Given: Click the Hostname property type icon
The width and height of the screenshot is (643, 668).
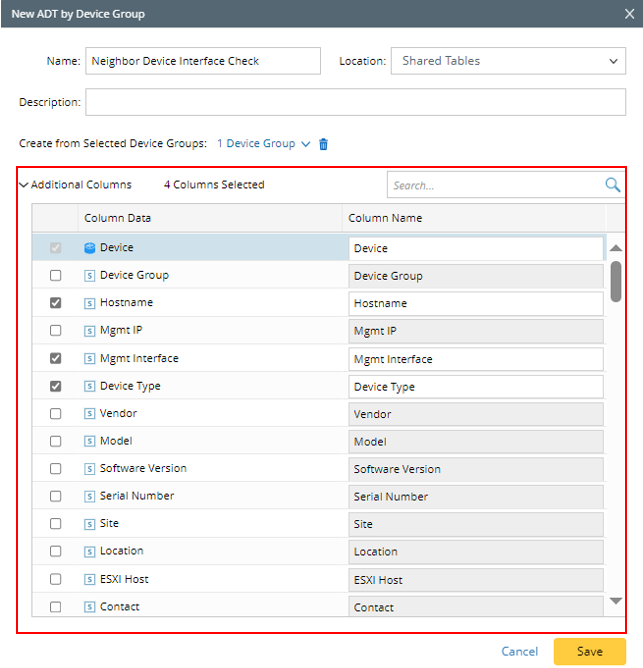Looking at the screenshot, I should click(x=90, y=303).
